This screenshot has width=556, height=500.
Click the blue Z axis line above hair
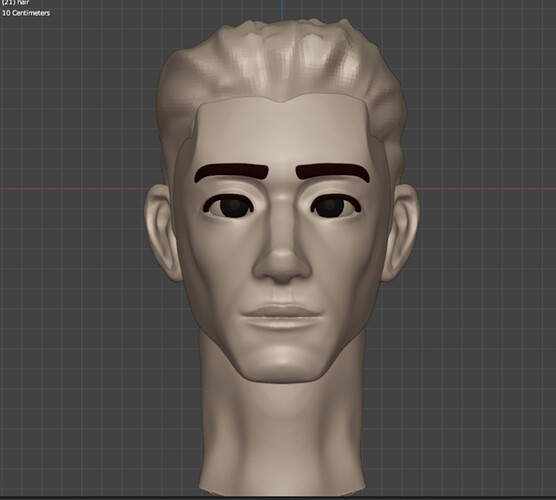(282, 10)
